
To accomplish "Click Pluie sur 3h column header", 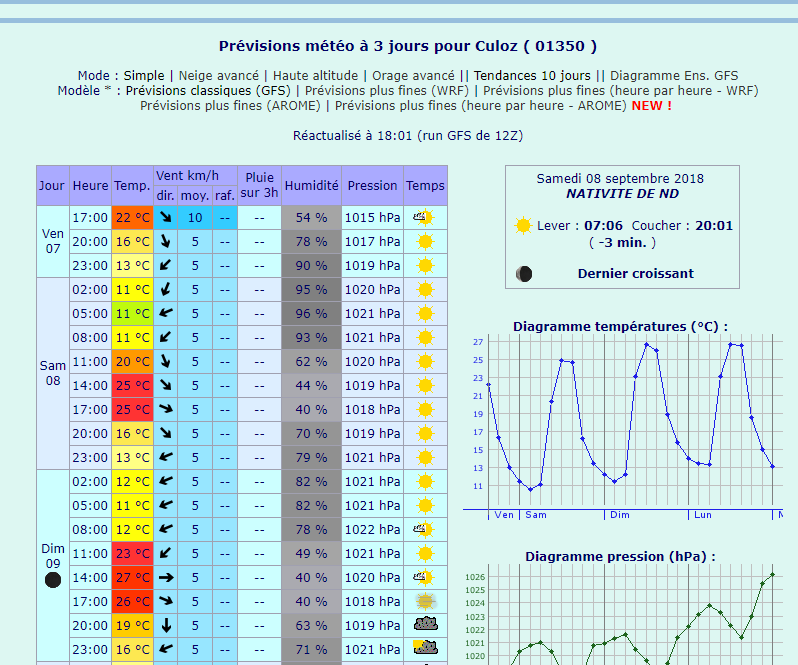I will [260, 185].
